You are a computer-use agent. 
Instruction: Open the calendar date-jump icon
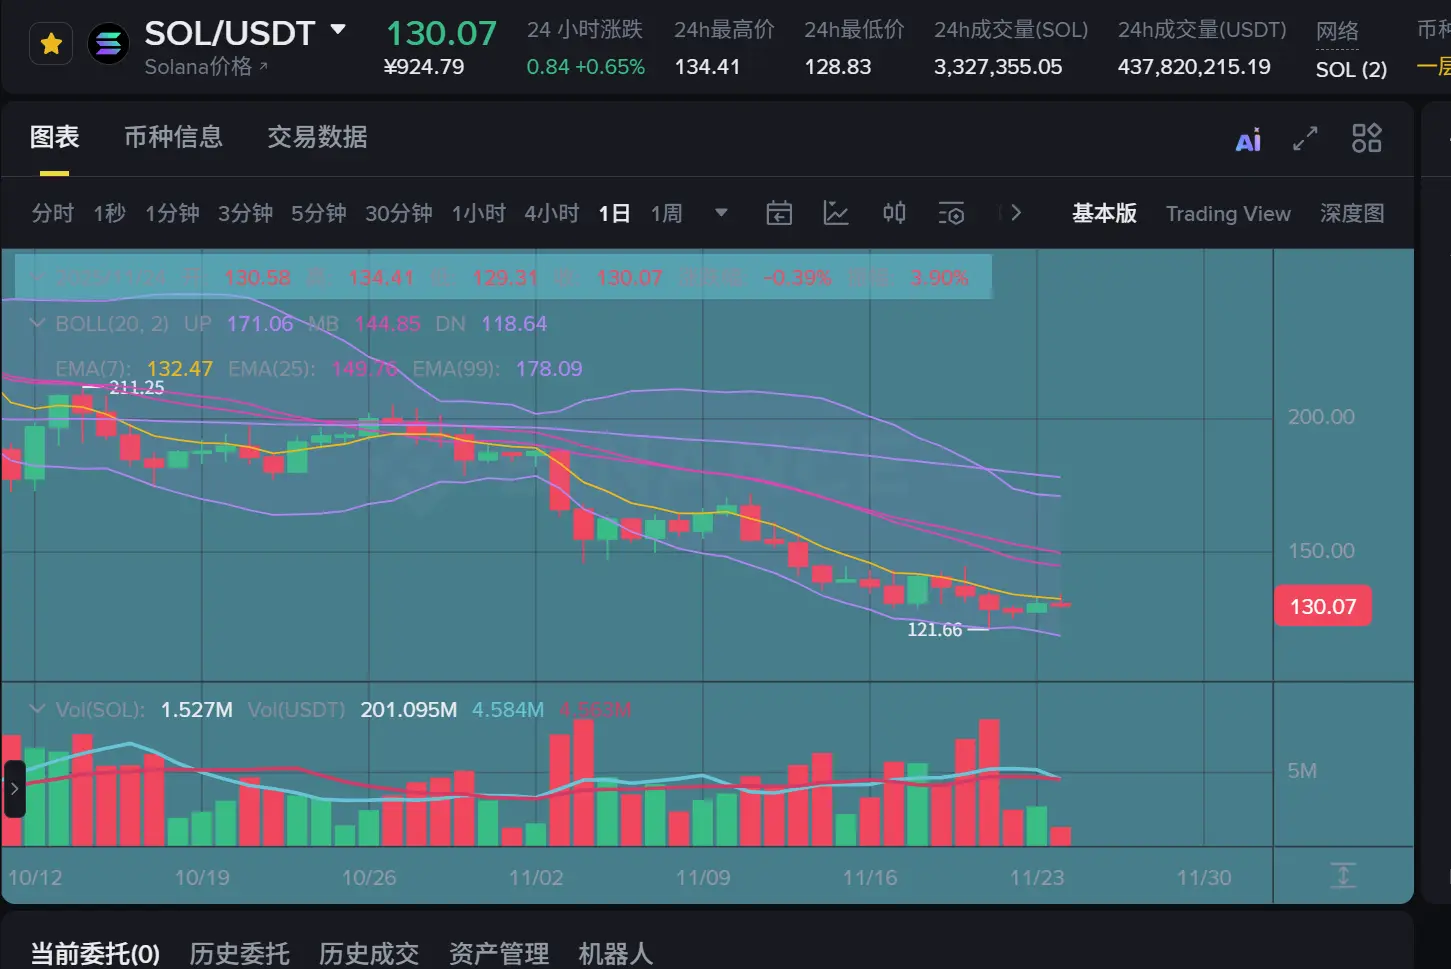tap(779, 213)
